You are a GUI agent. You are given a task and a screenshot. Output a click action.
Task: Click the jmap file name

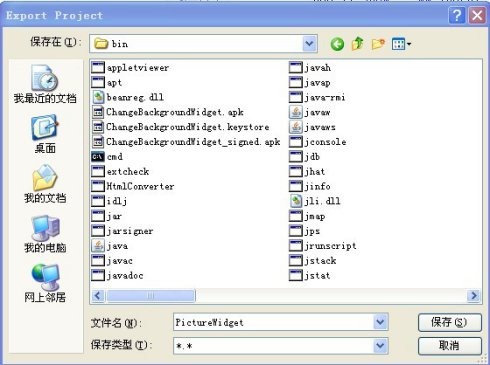point(315,216)
